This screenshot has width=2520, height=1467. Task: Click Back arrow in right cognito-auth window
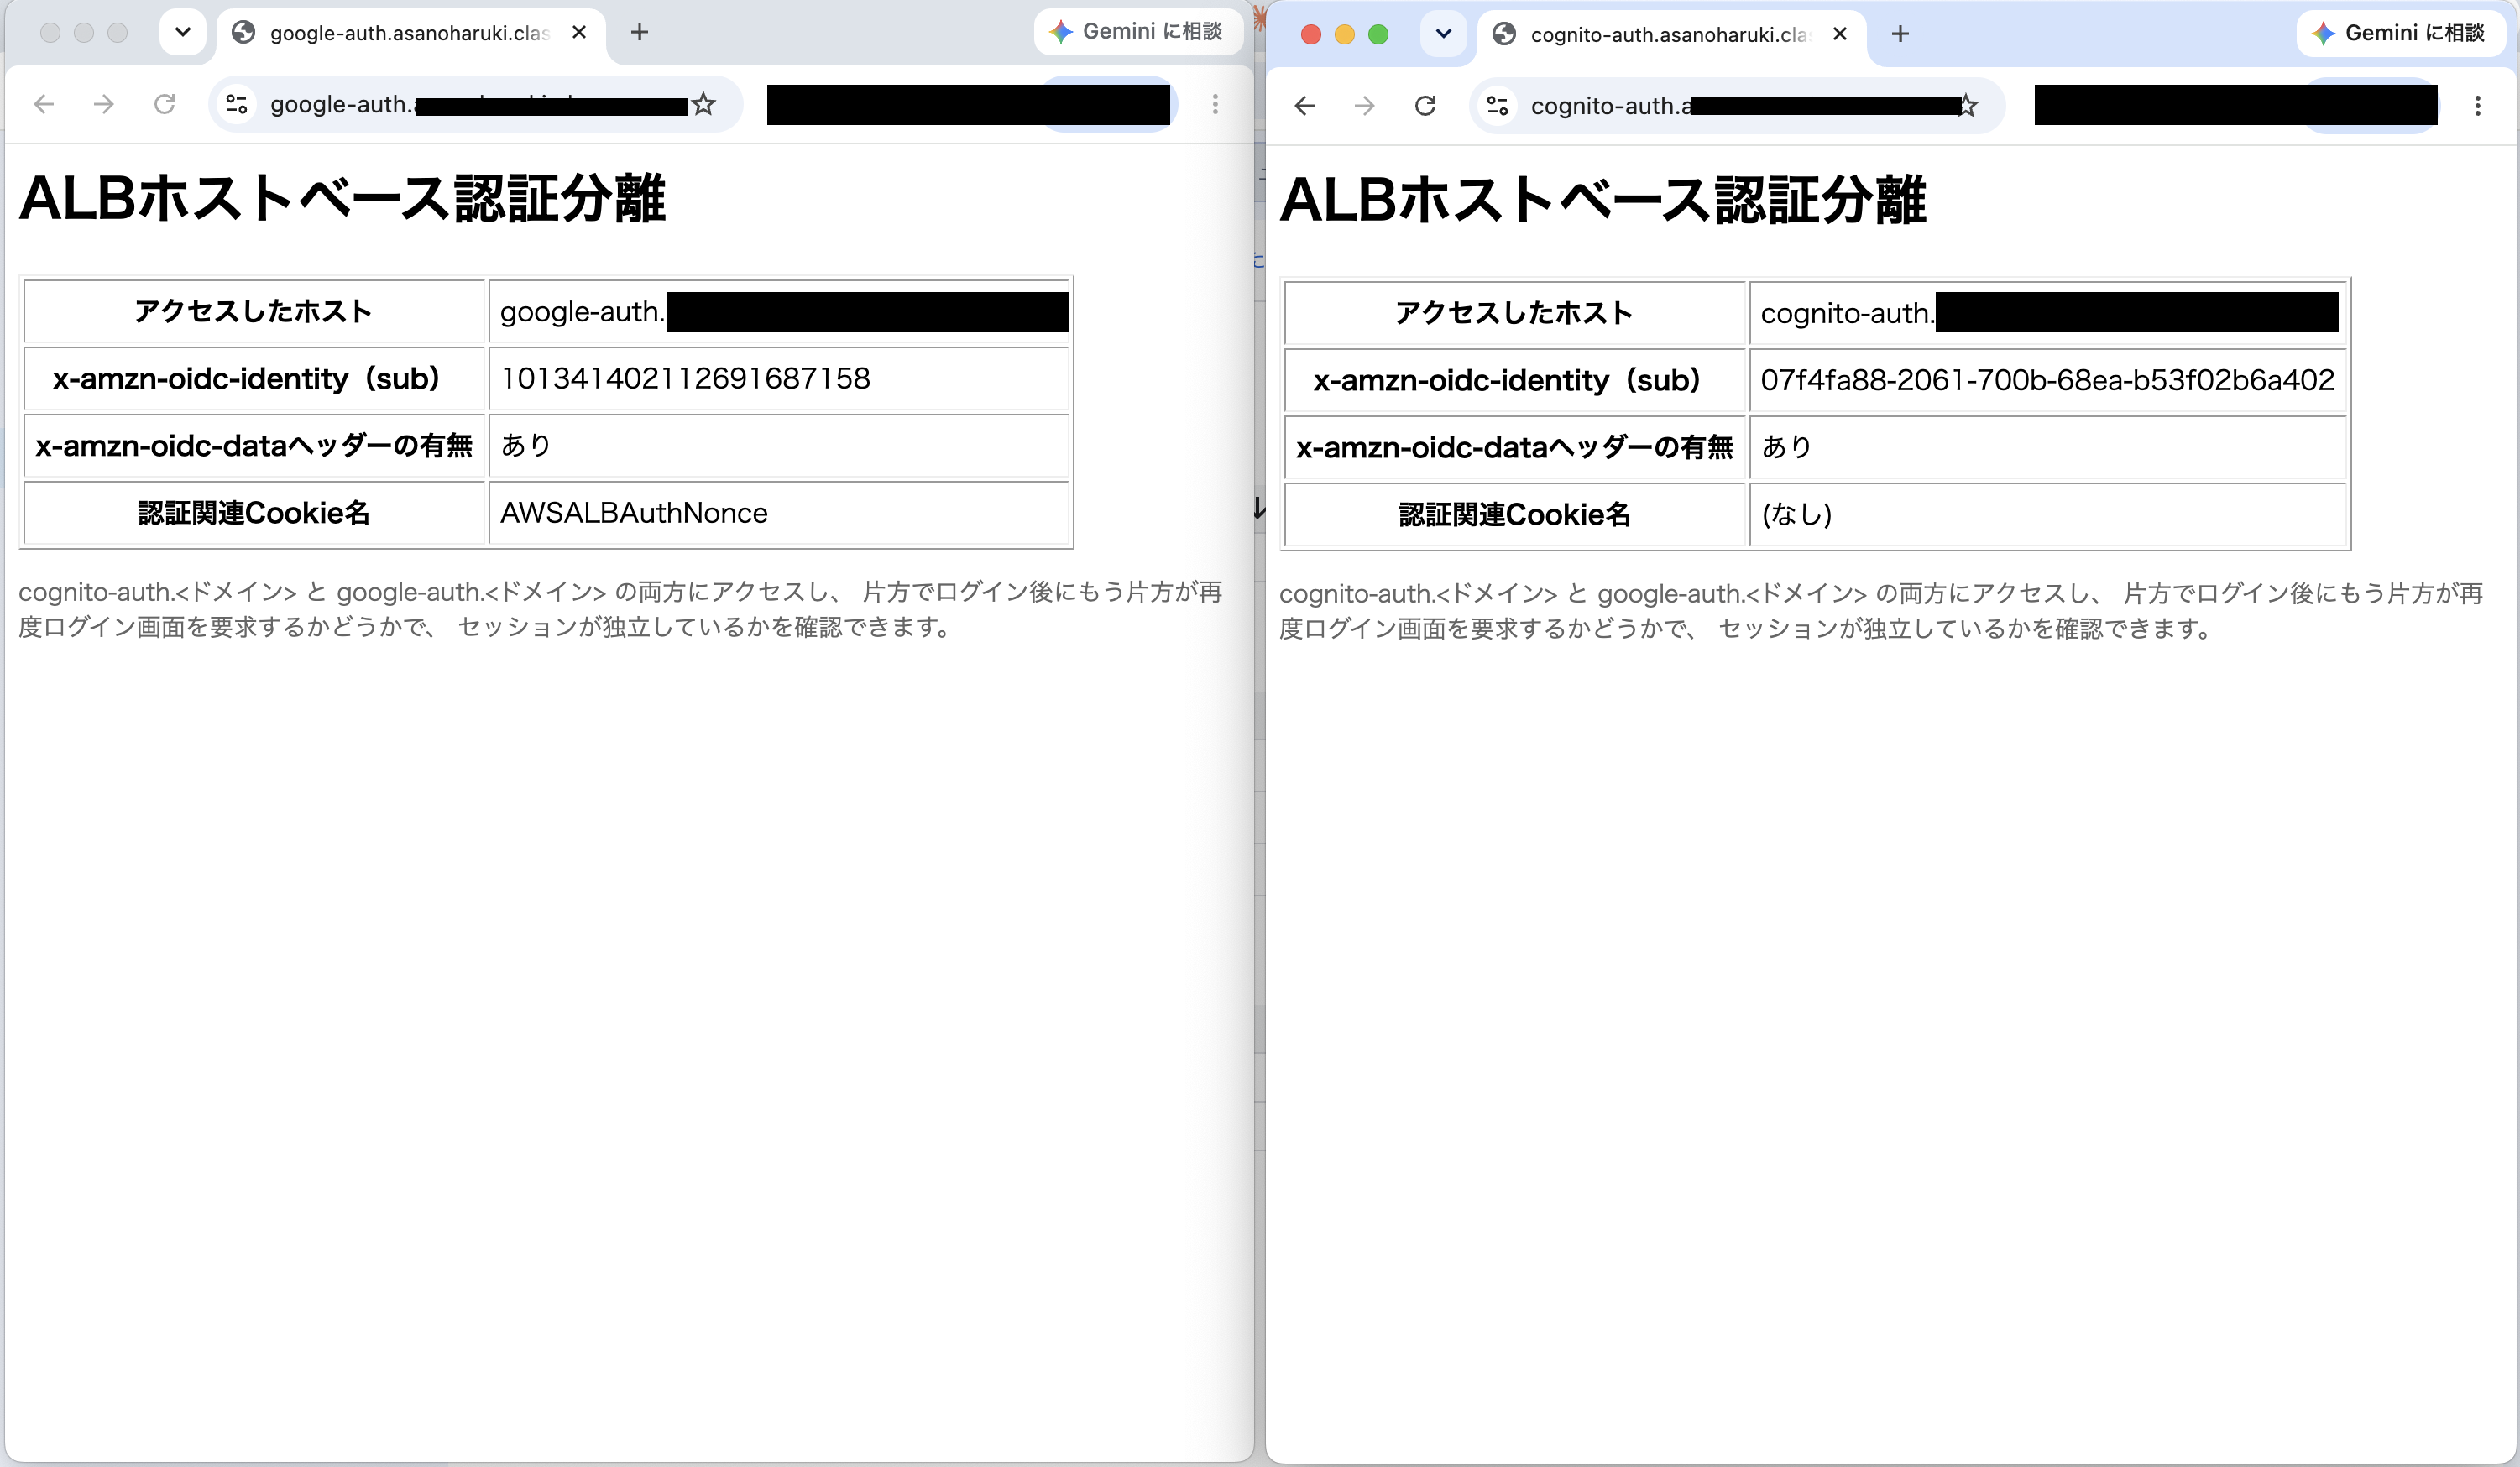coord(1305,106)
